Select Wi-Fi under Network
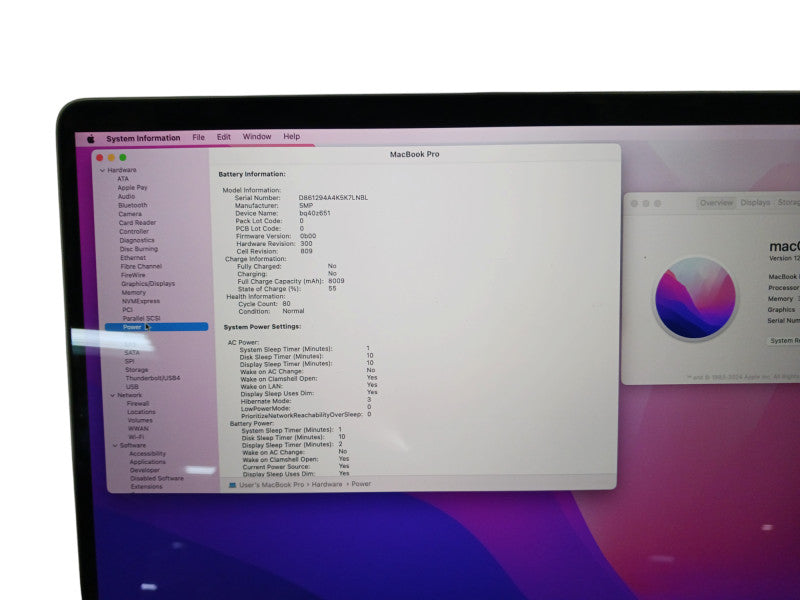This screenshot has width=800, height=600. 136,437
